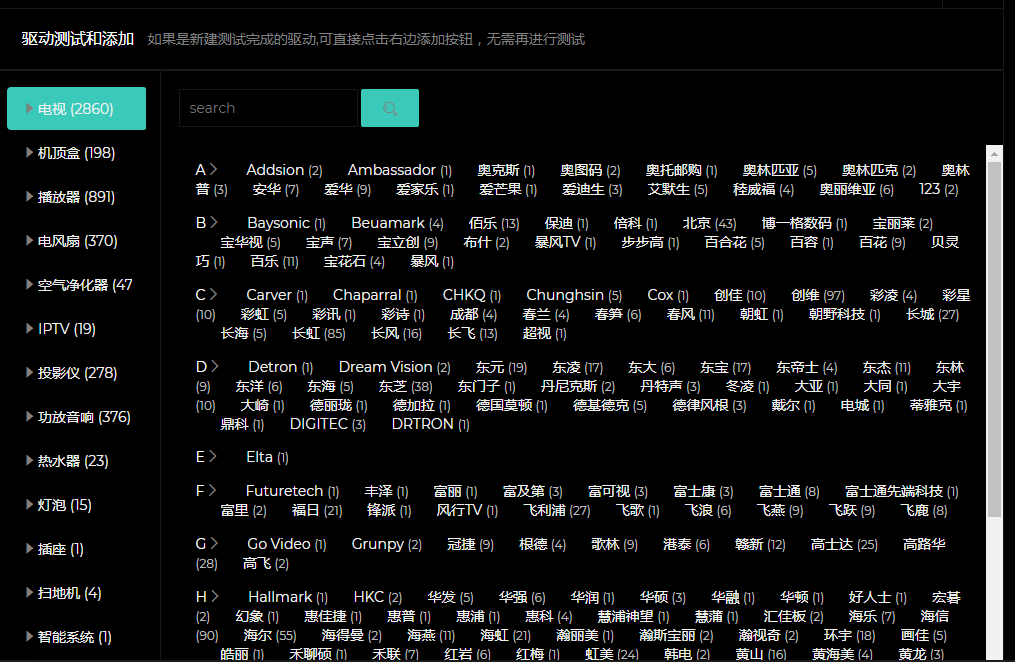Click the brand list vertical scrollbar

pyautogui.click(x=993, y=340)
